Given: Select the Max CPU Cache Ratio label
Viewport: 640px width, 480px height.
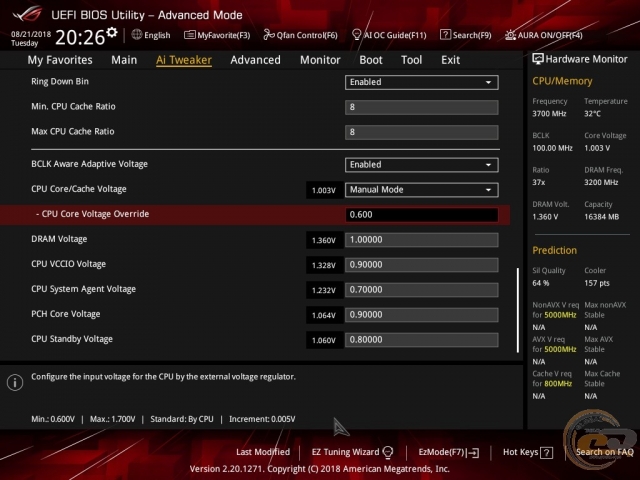Looking at the screenshot, I should [x=73, y=131].
